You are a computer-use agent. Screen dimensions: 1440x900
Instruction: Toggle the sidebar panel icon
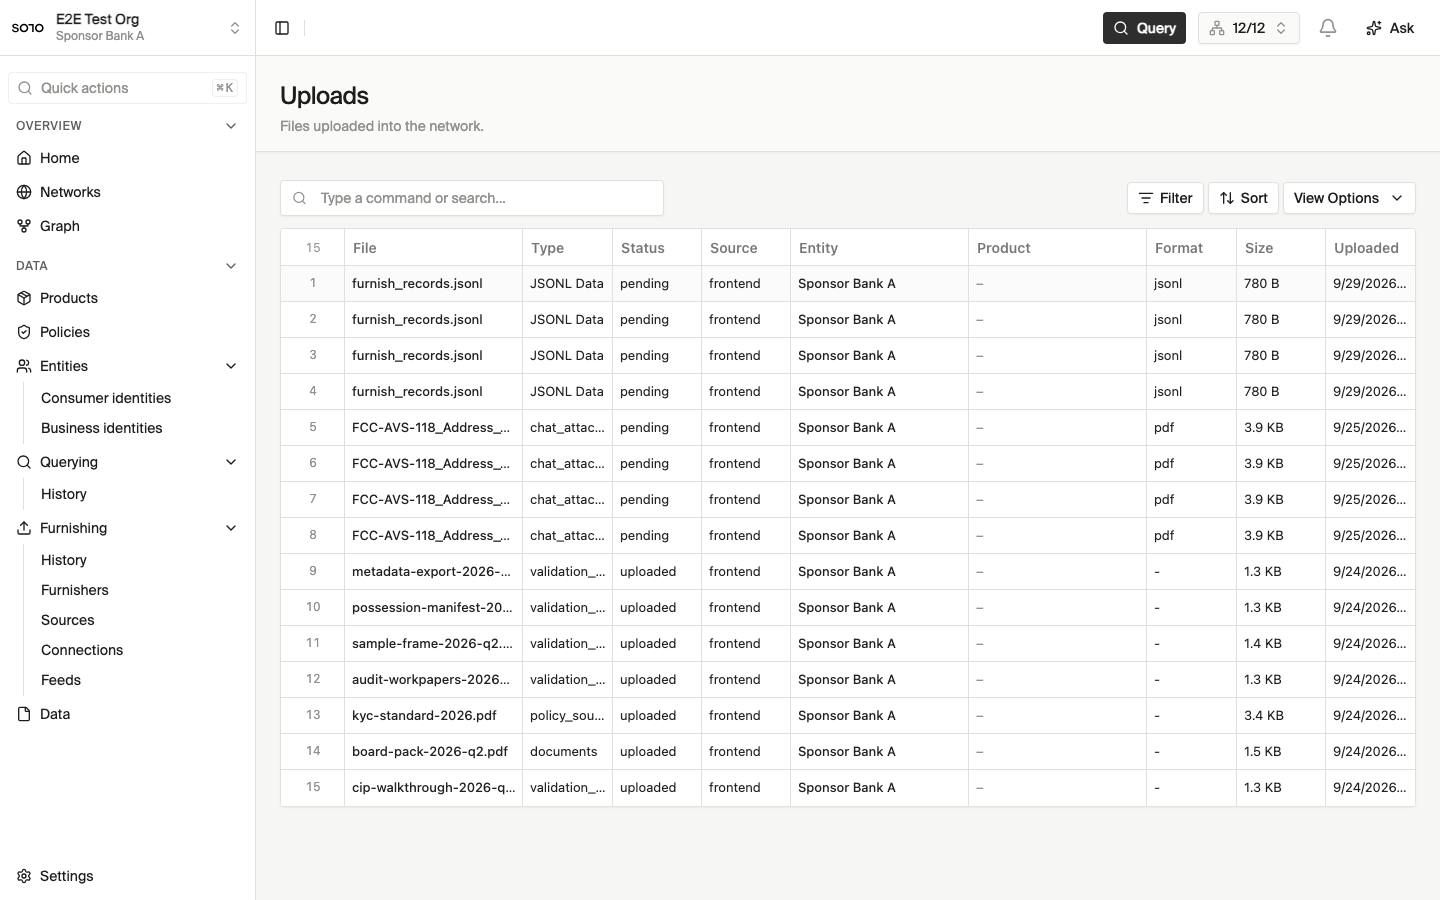282,28
